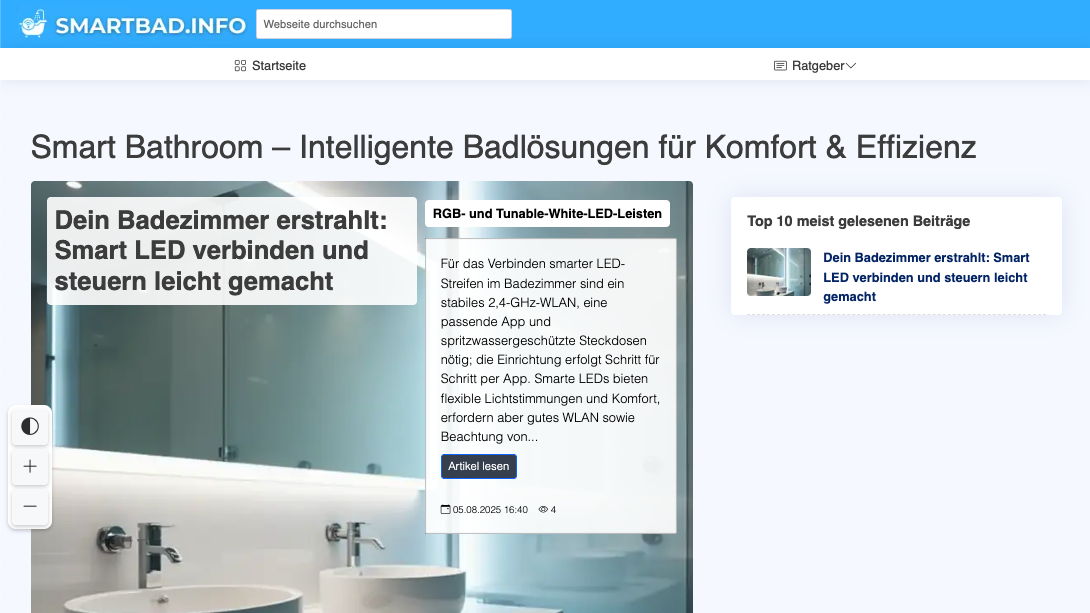
Task: Click the article excerpt text card
Action: coord(551,386)
